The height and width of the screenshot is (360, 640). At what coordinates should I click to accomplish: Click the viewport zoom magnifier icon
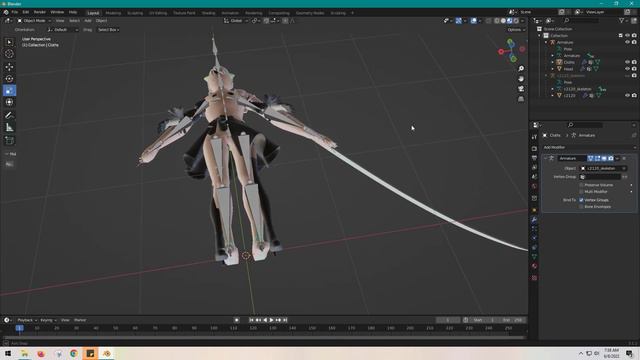[x=521, y=69]
